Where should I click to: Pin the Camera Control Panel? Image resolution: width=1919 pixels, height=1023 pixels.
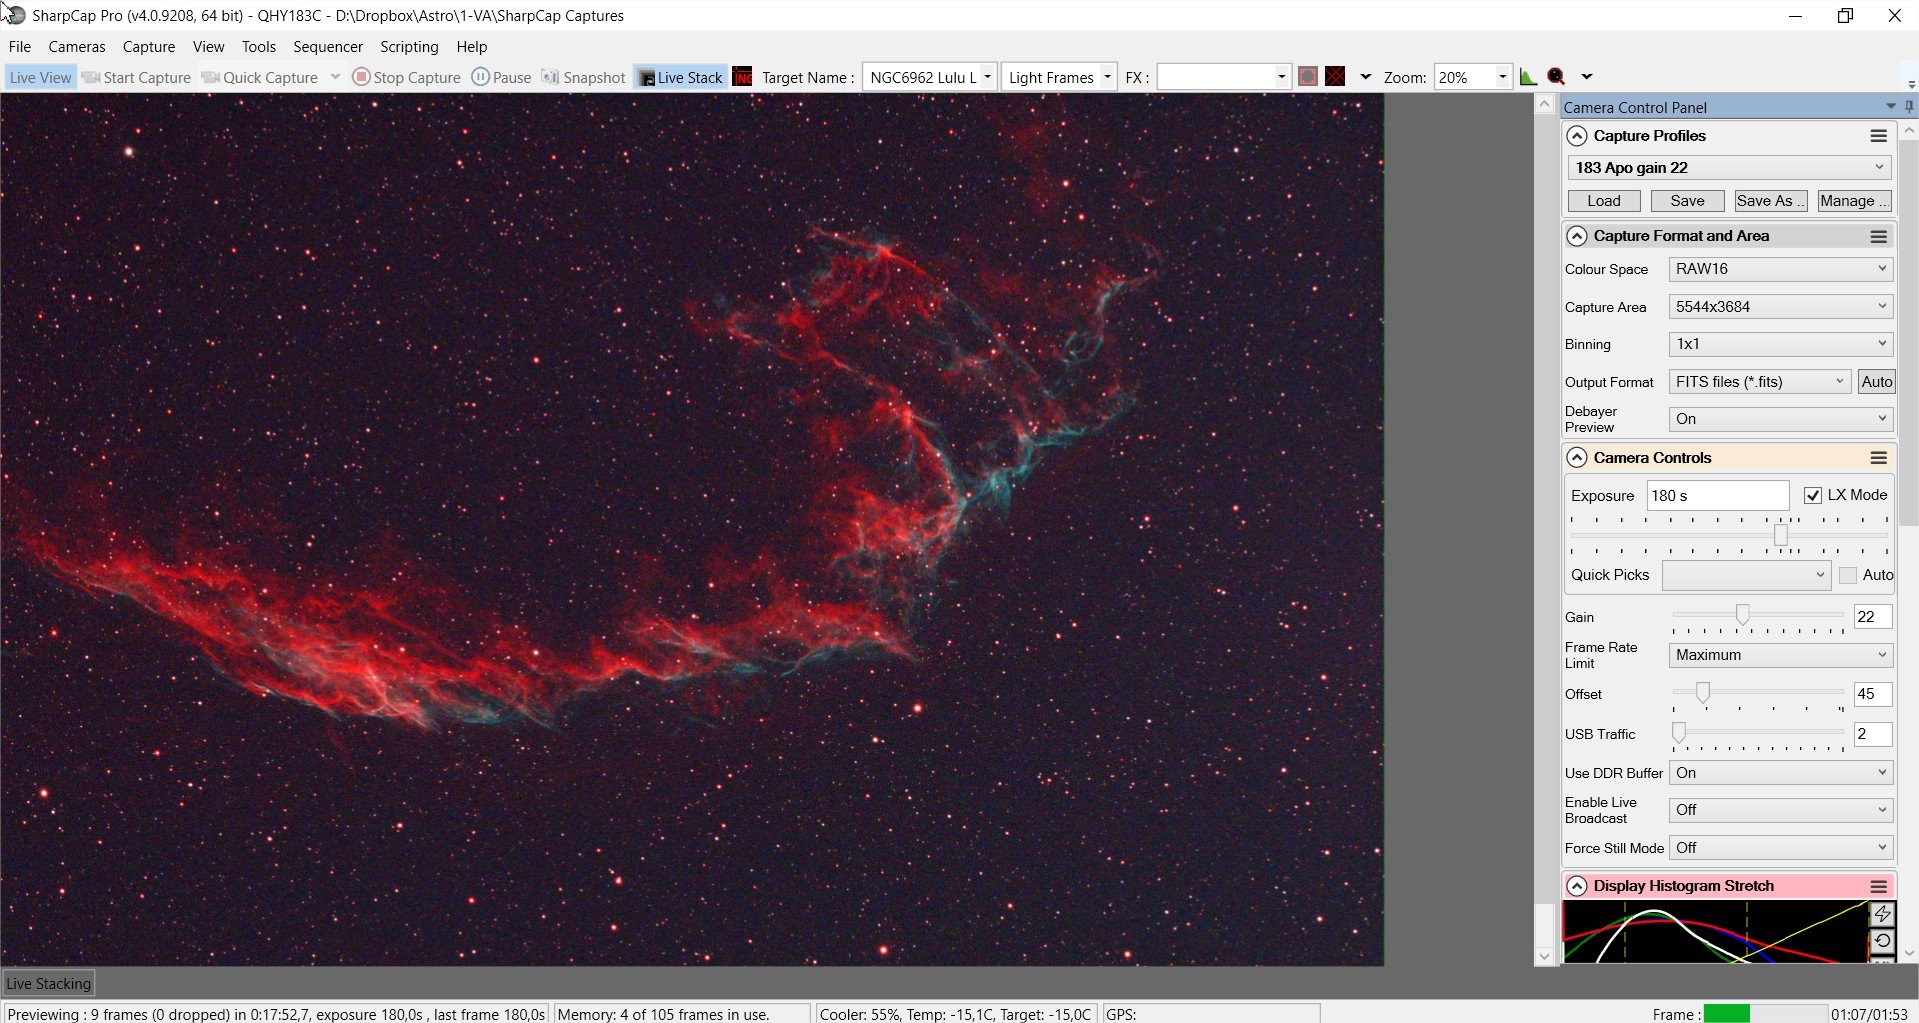click(x=1909, y=107)
